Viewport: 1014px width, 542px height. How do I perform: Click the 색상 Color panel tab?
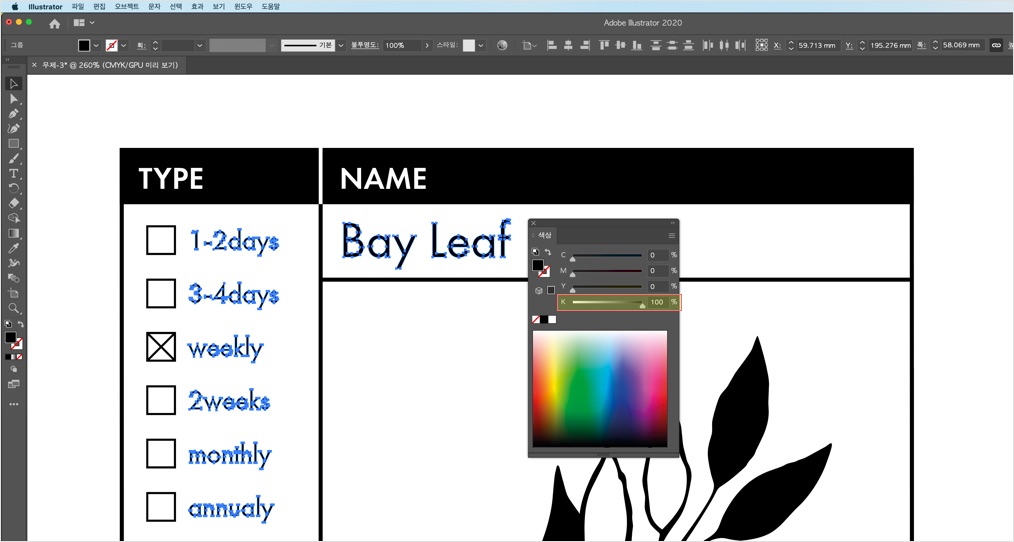click(545, 235)
